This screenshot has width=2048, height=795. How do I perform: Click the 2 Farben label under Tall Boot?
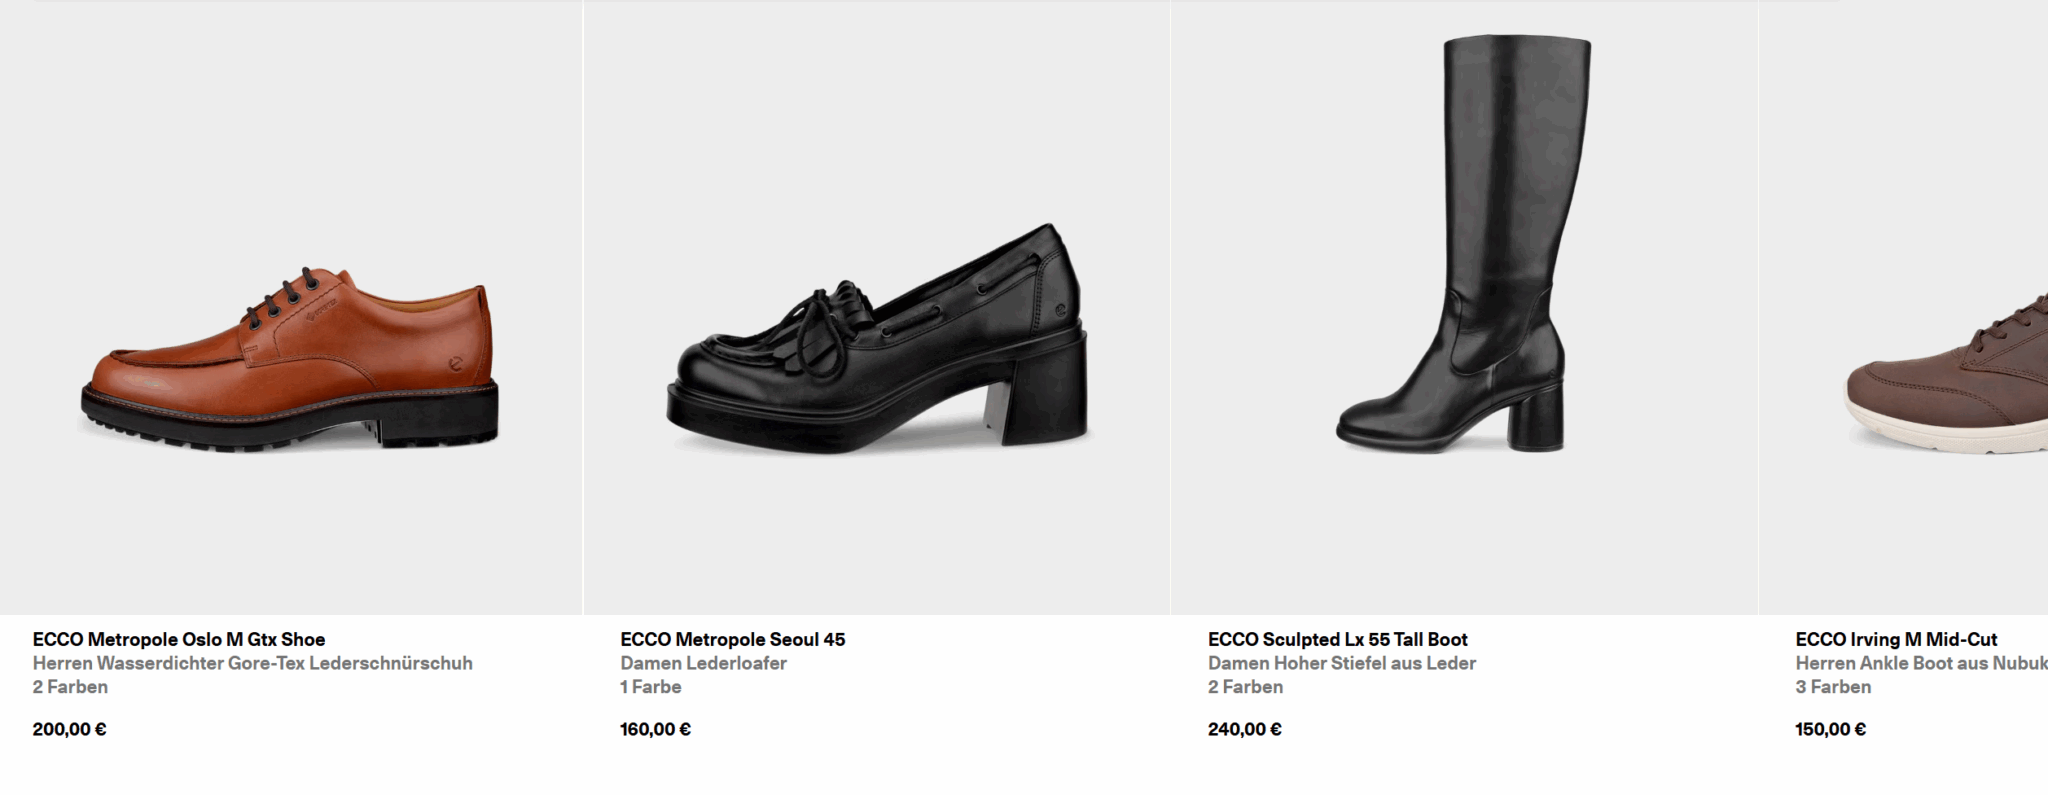click(1246, 687)
